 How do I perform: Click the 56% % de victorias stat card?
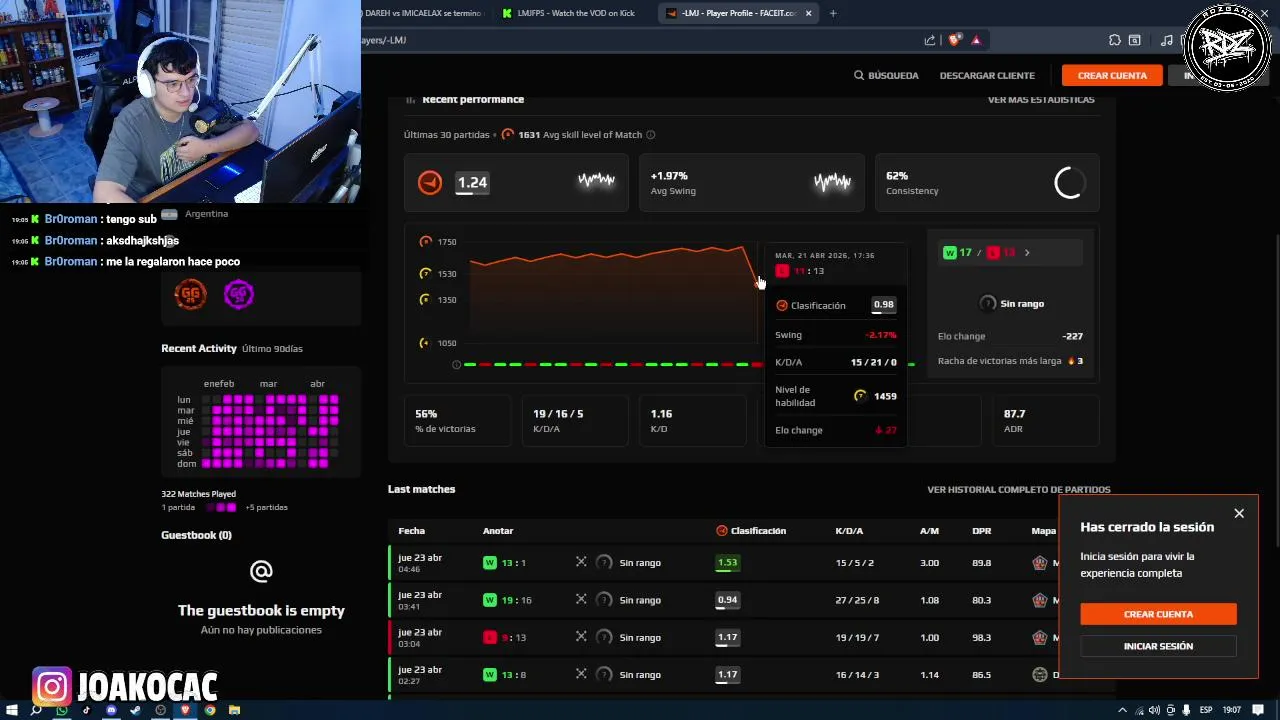pos(457,420)
